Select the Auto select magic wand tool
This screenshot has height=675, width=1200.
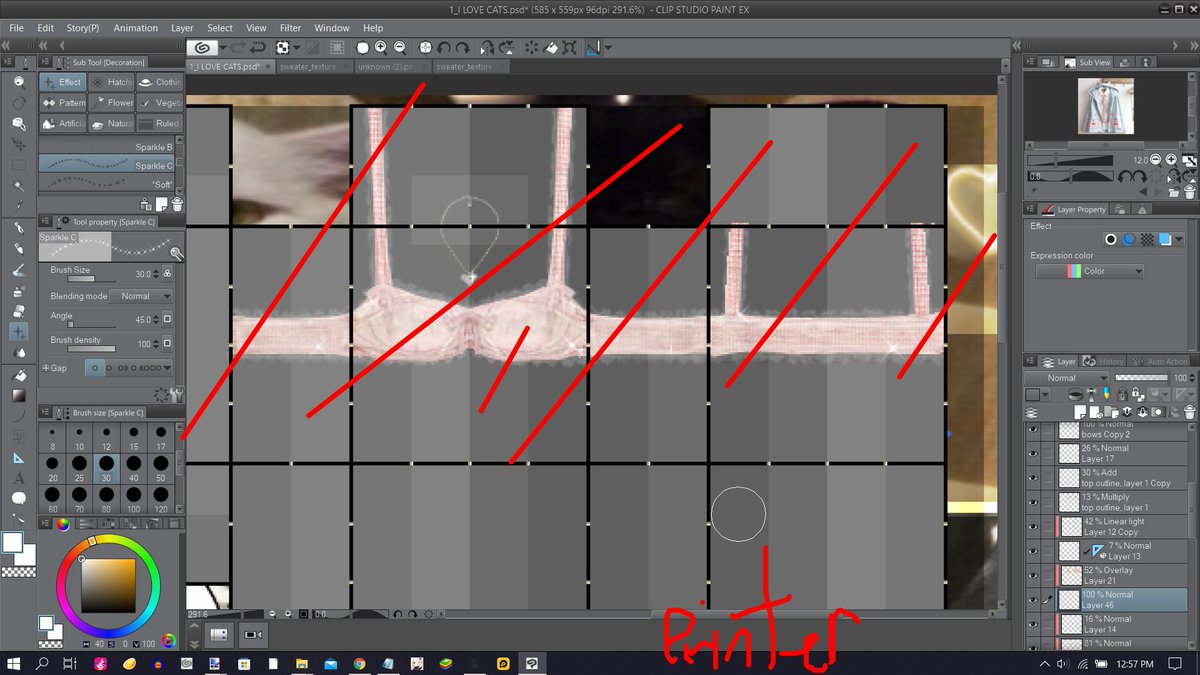[19, 186]
